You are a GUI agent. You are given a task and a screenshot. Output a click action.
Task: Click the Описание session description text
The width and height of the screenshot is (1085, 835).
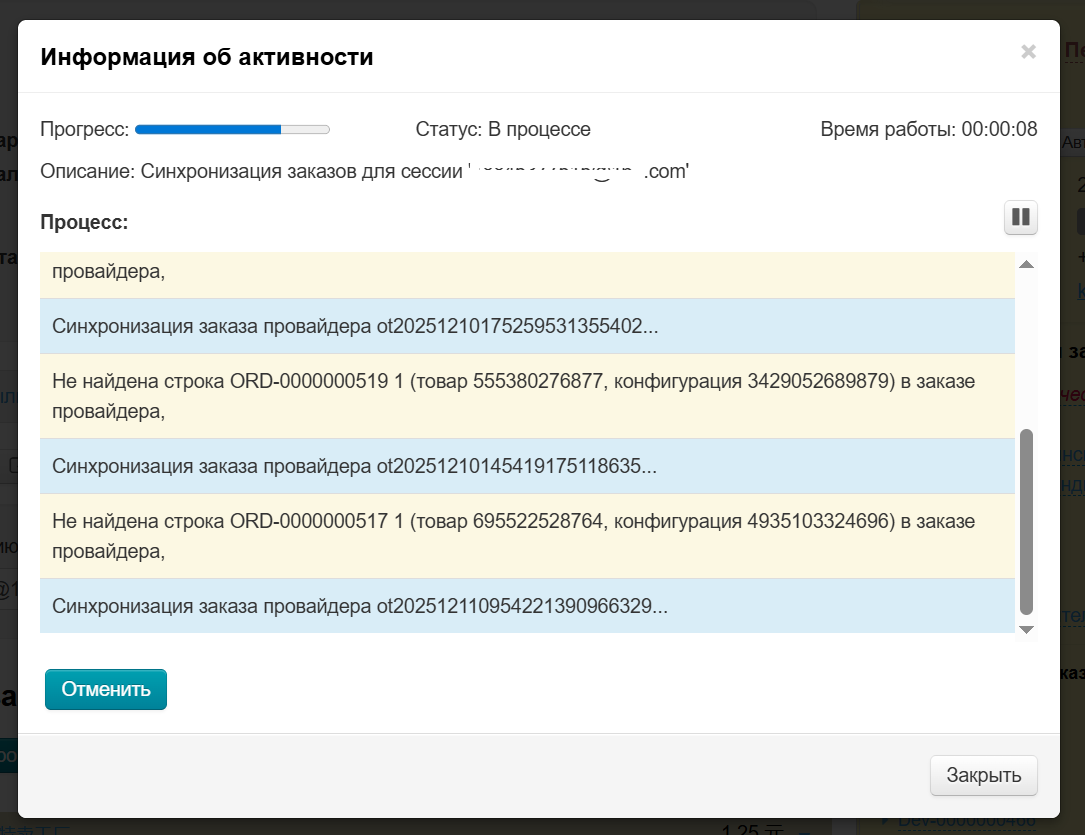(365, 171)
